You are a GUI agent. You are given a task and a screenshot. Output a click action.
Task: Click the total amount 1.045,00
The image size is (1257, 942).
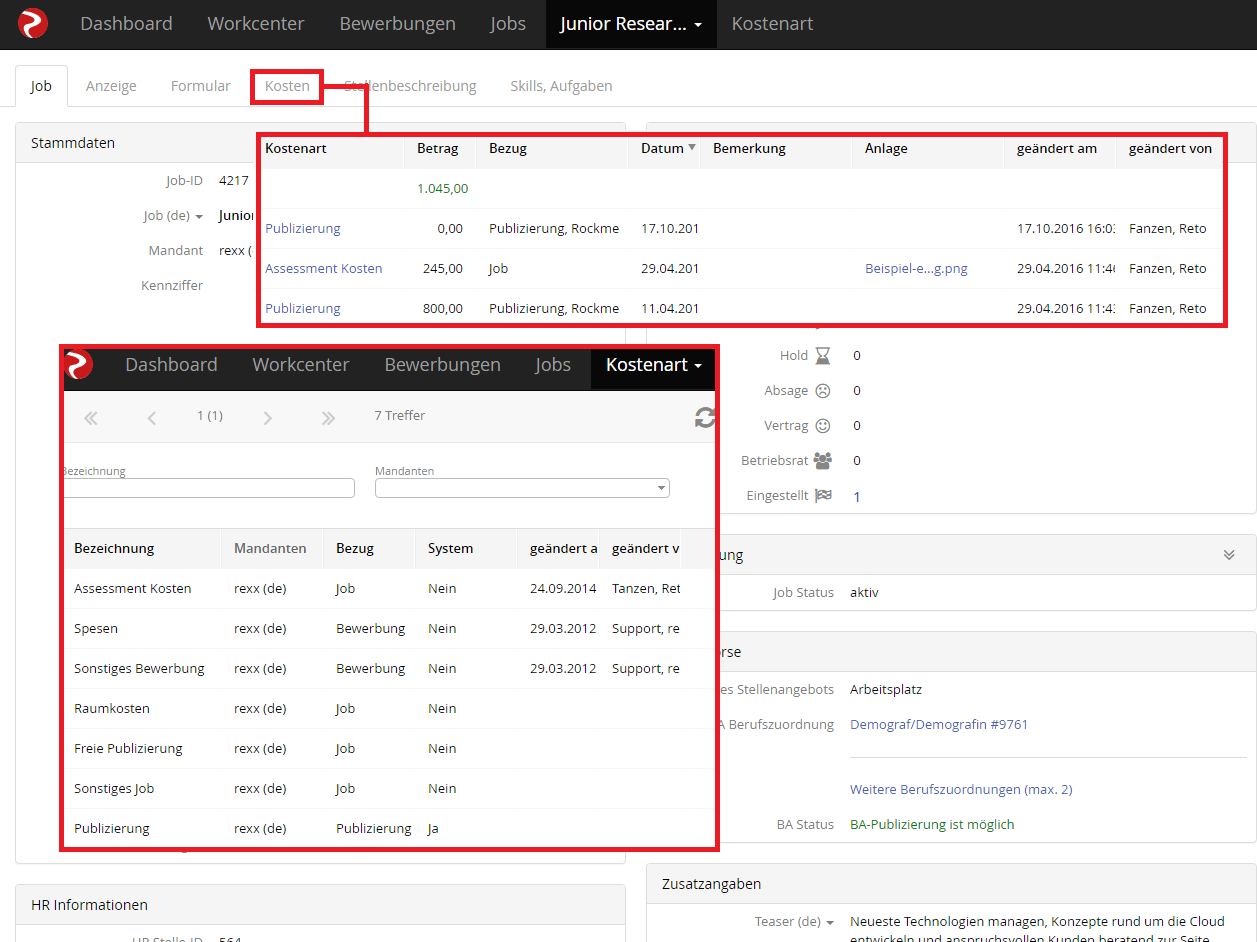click(x=442, y=188)
